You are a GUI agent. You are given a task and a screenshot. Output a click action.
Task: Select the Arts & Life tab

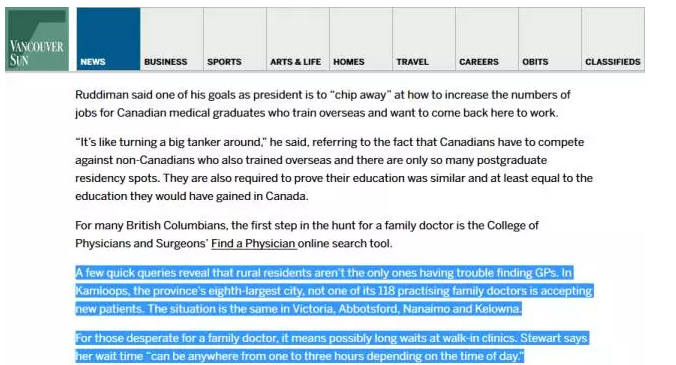click(297, 39)
